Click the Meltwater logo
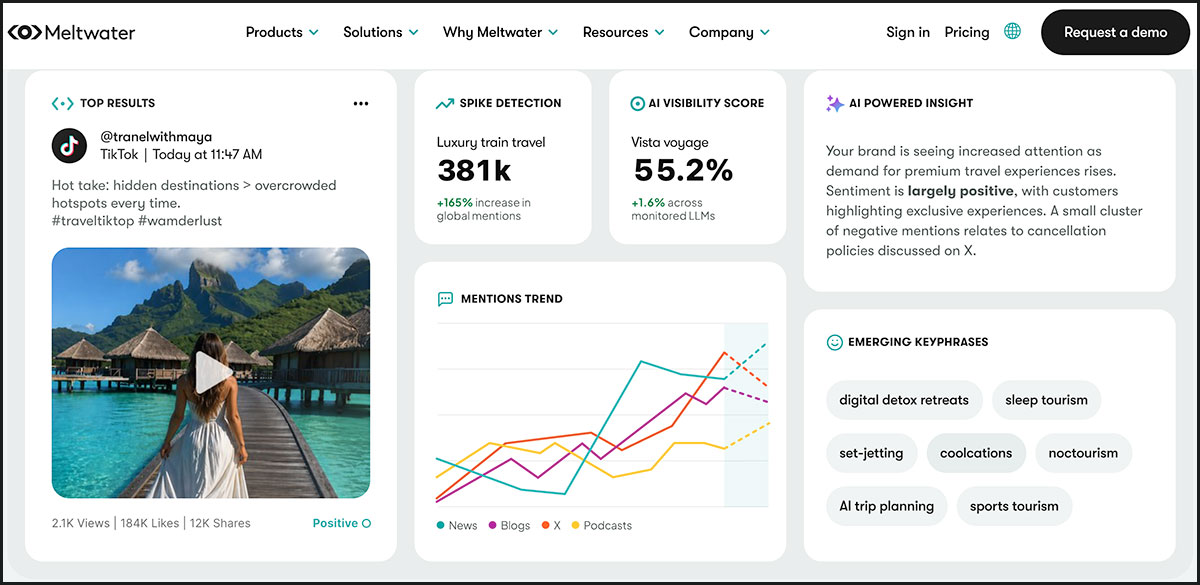1200x585 pixels. [72, 32]
